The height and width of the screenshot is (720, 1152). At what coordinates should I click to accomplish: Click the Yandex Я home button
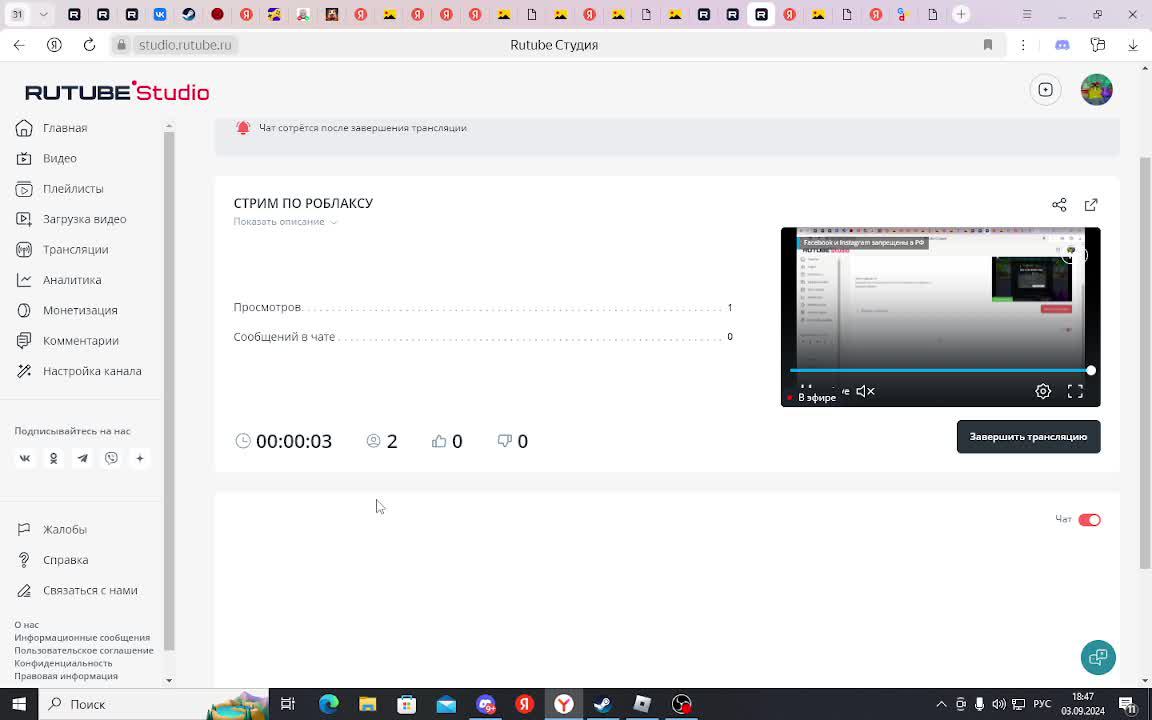[54, 45]
